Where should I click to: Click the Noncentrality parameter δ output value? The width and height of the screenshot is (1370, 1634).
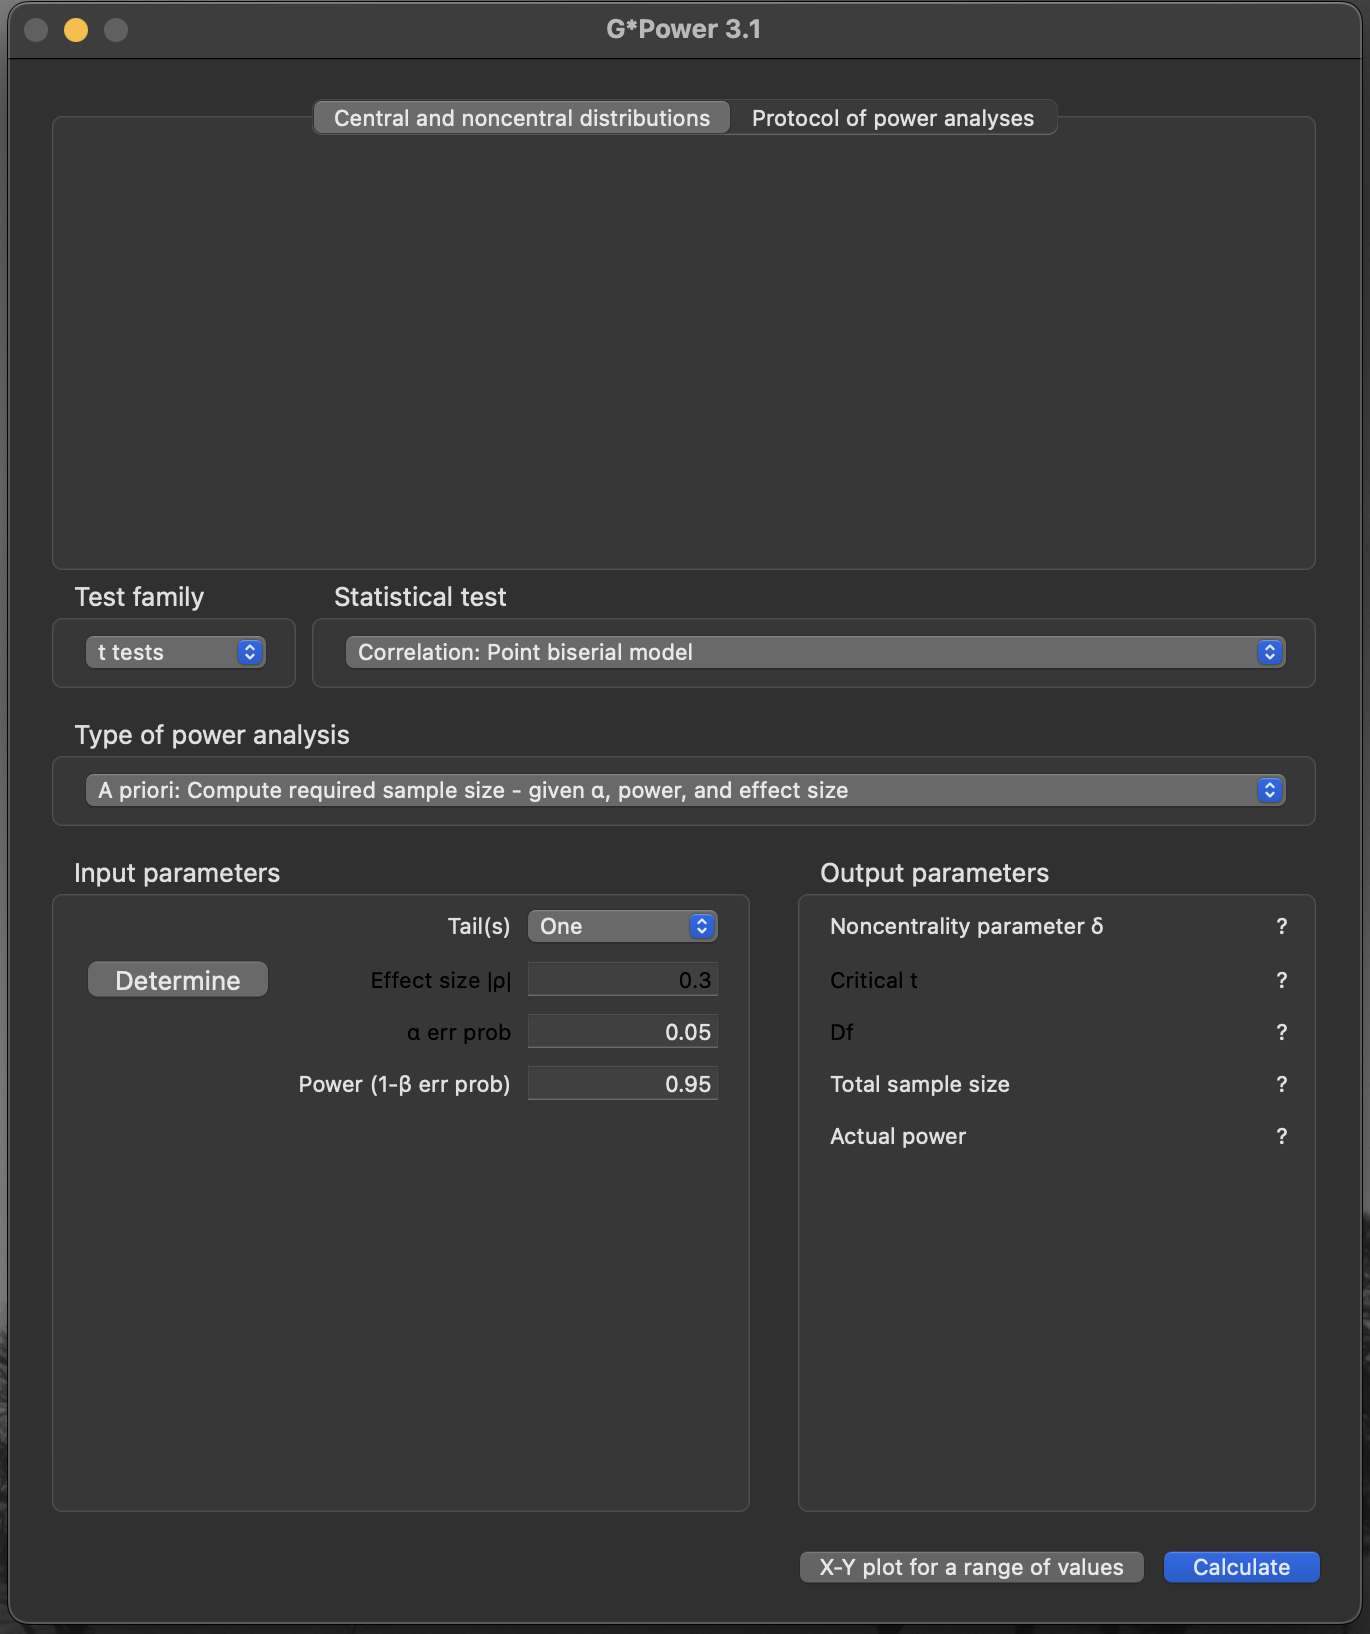(1281, 926)
